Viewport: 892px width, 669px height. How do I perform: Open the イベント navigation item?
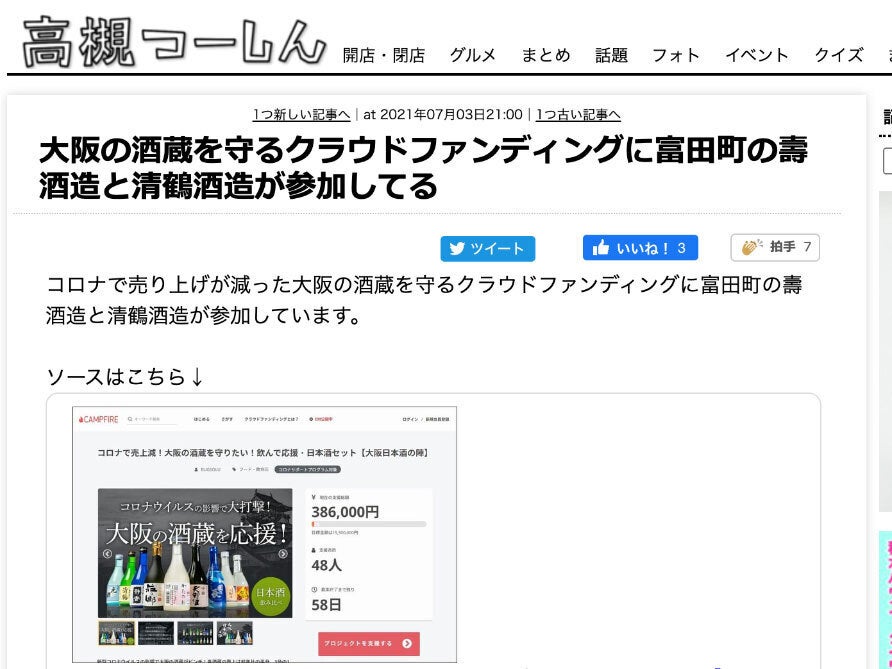756,56
